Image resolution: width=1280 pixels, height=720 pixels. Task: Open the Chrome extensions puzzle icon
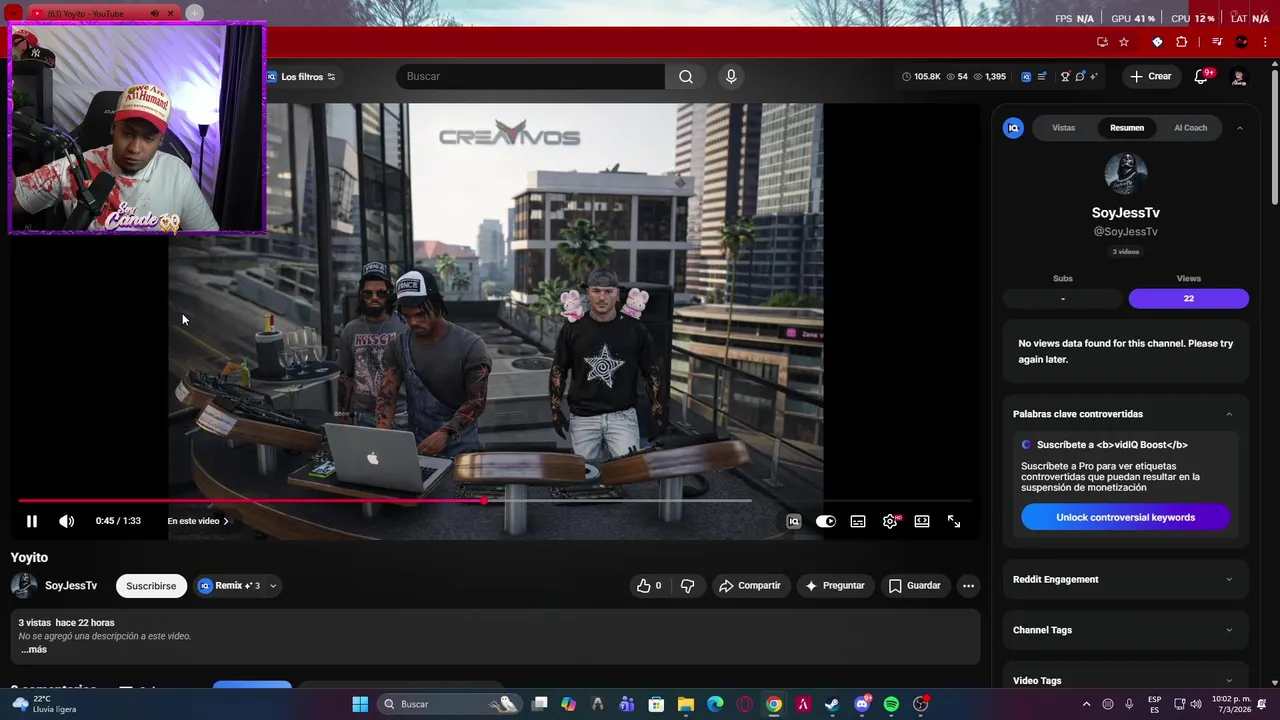click(1182, 42)
